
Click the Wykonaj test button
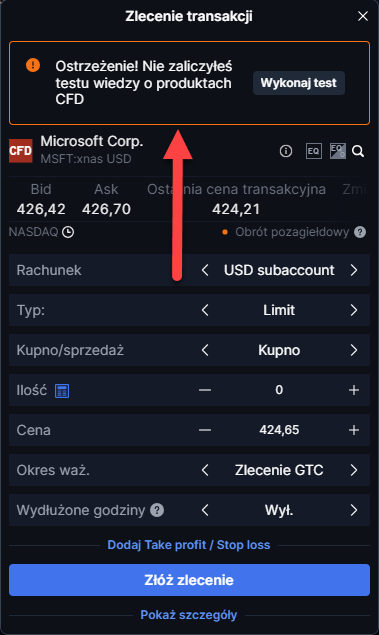point(299,83)
